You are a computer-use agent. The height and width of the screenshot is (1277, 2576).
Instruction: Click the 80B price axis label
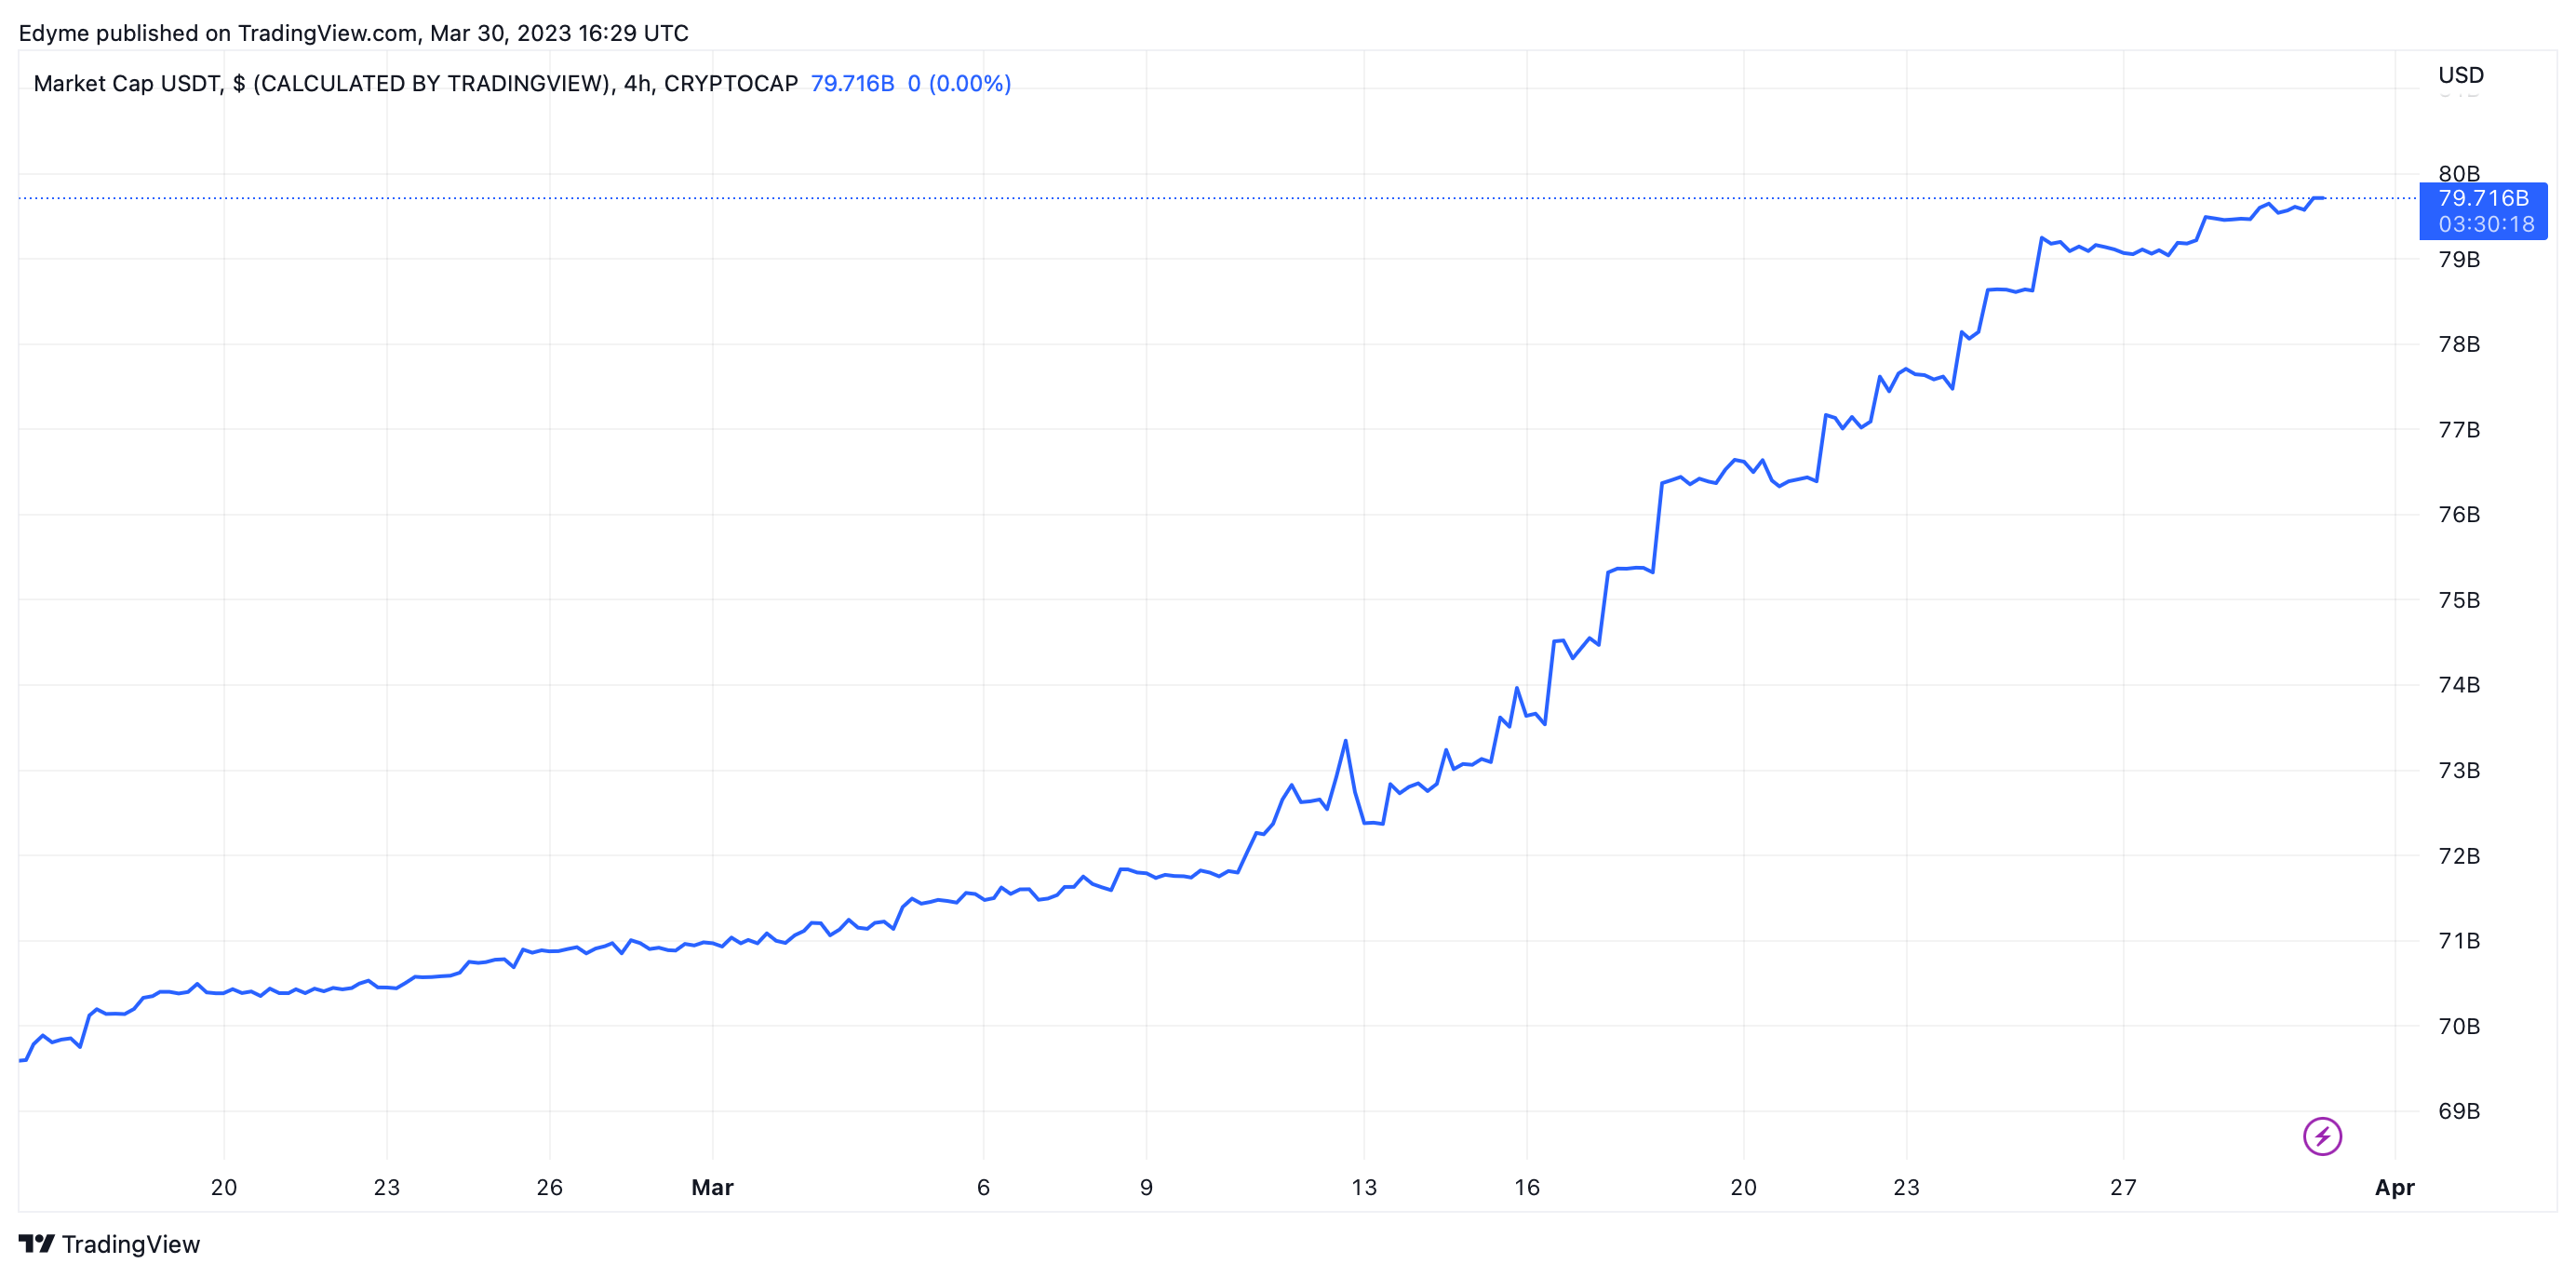coord(2459,173)
